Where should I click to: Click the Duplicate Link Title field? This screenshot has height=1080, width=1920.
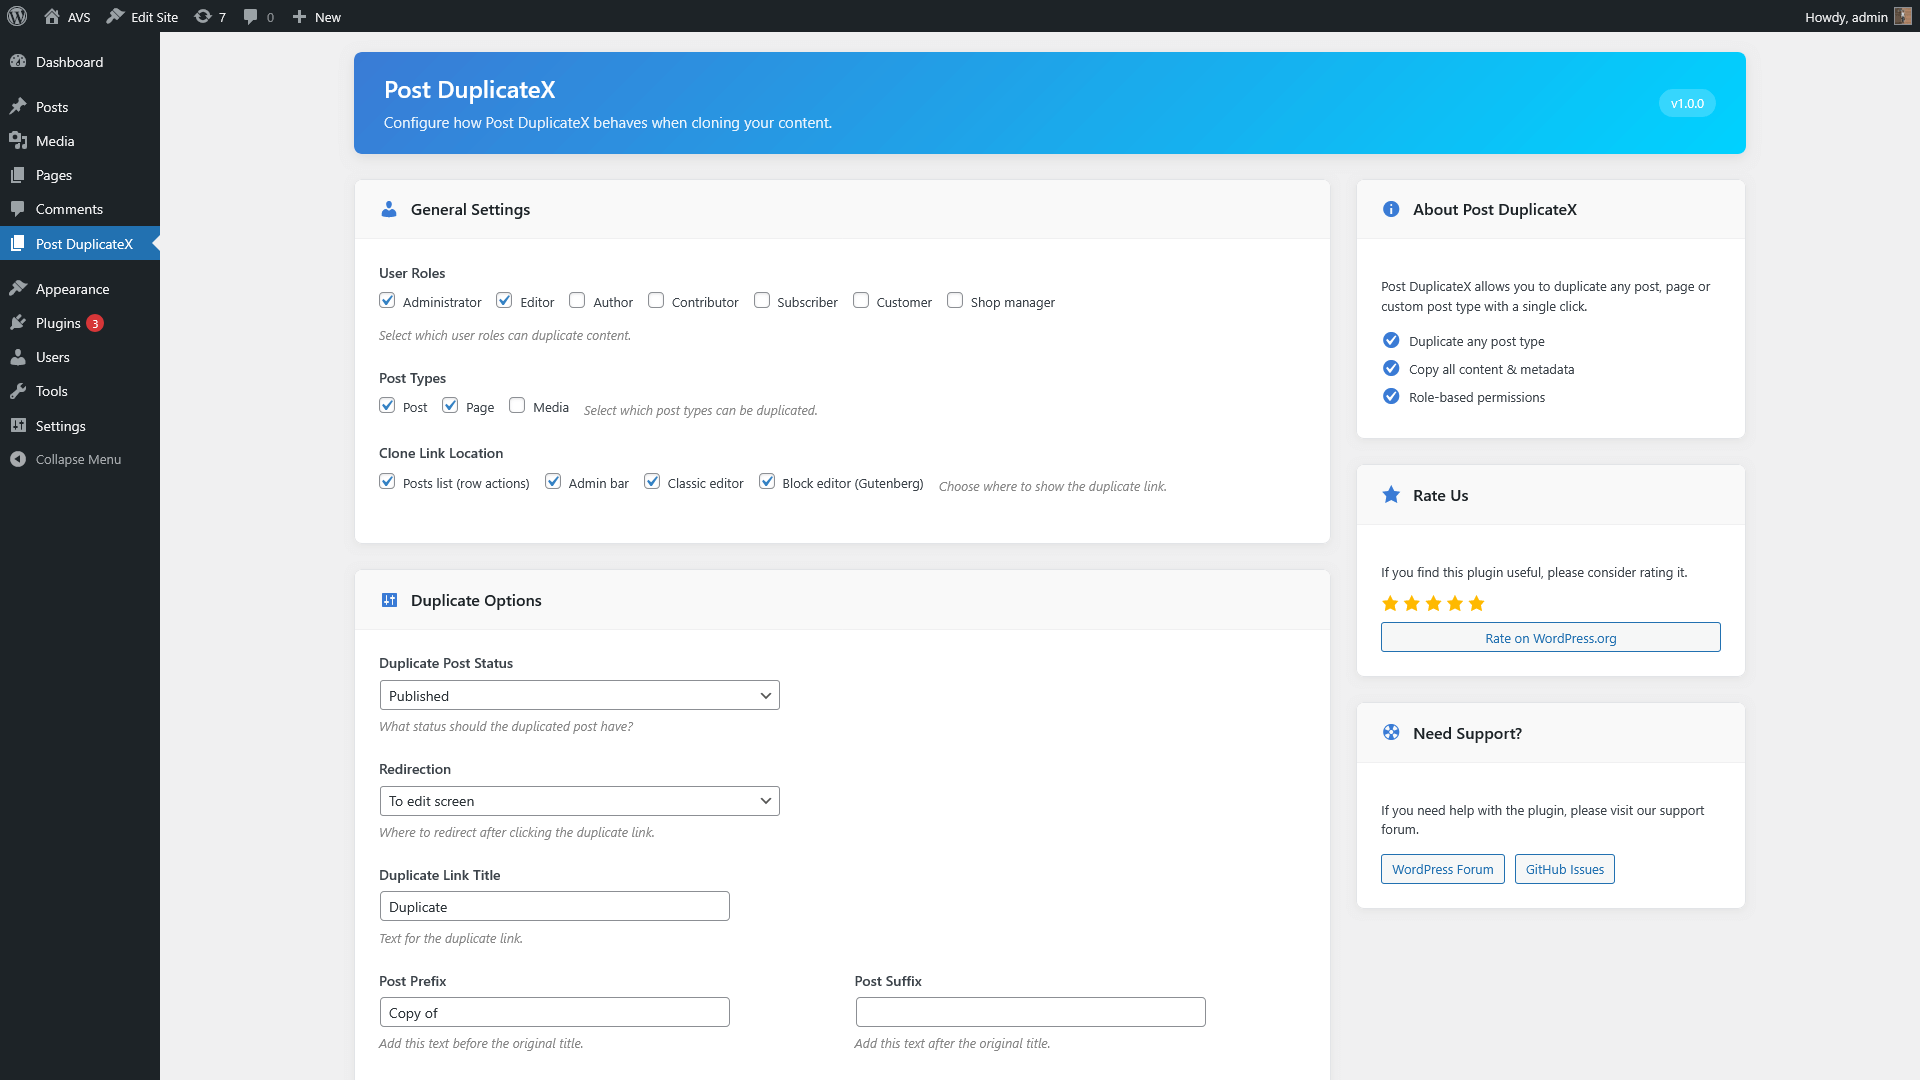pos(555,907)
